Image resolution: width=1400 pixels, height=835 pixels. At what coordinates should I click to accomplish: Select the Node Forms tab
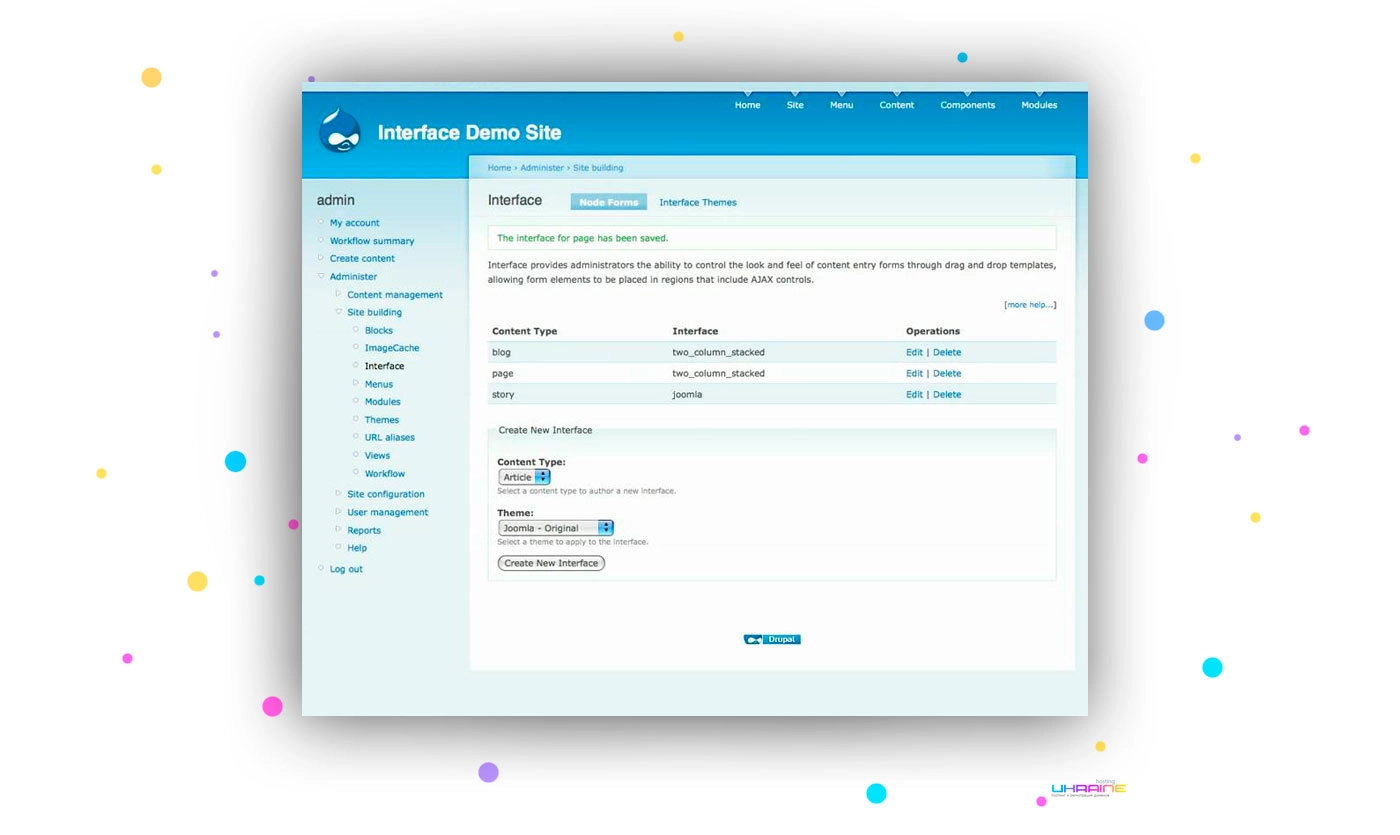tap(608, 202)
